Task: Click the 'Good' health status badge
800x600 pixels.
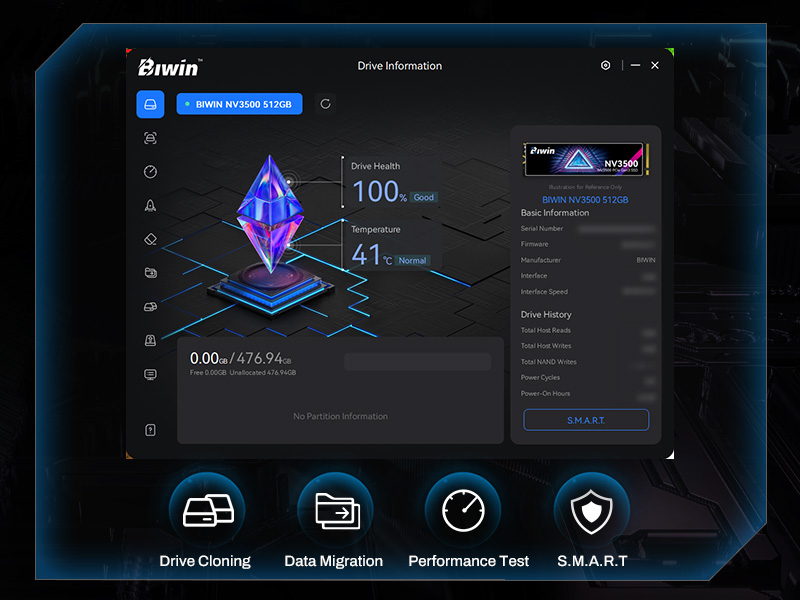Action: click(x=423, y=197)
